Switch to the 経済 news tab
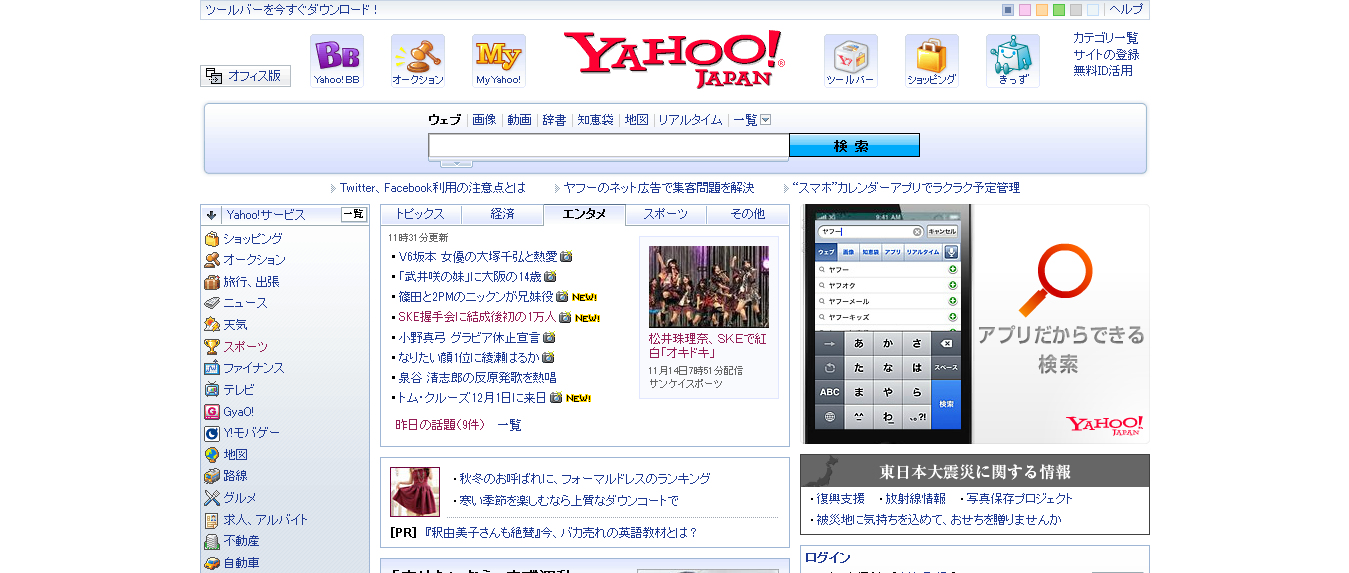This screenshot has width=1349, height=573. [503, 214]
